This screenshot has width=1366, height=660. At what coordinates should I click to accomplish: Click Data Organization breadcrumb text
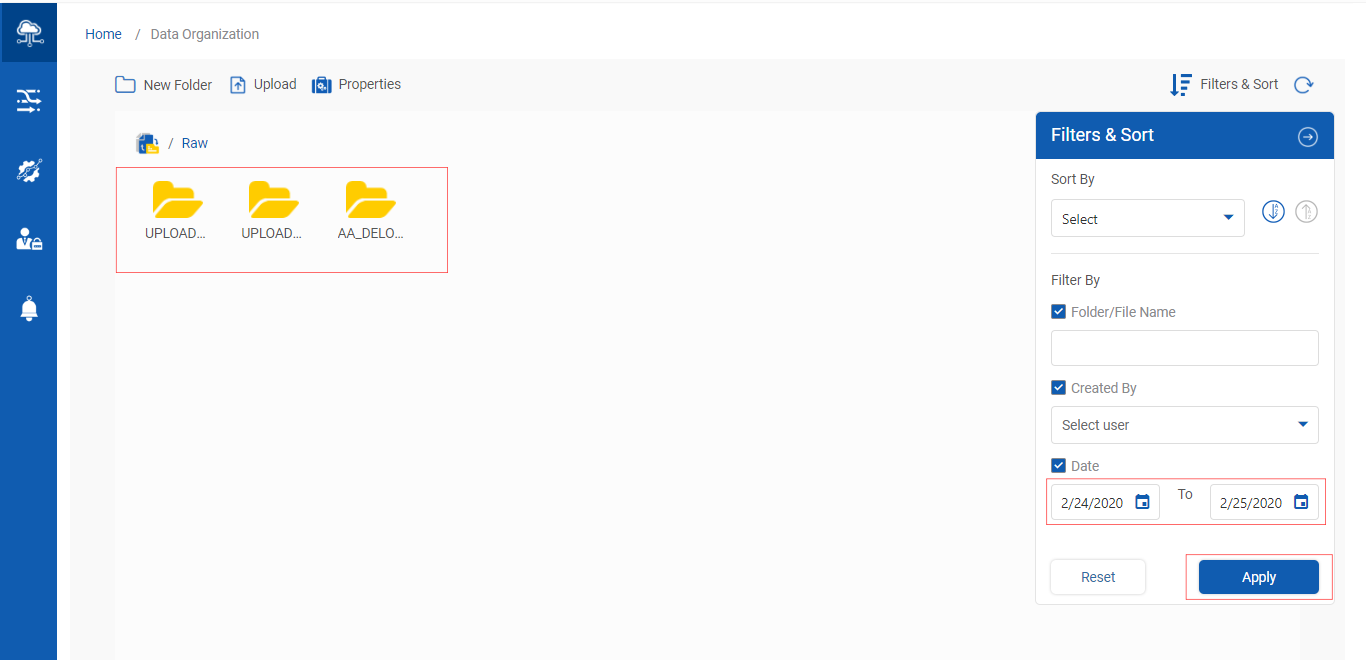tap(205, 34)
